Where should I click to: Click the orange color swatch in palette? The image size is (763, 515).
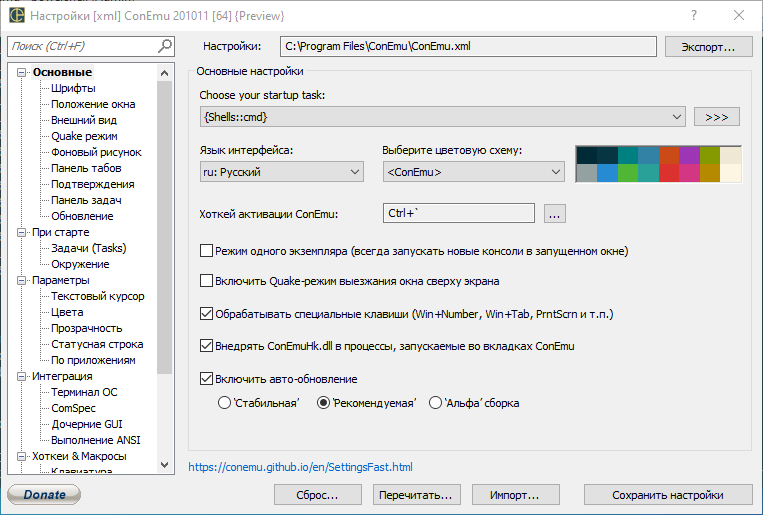click(669, 155)
